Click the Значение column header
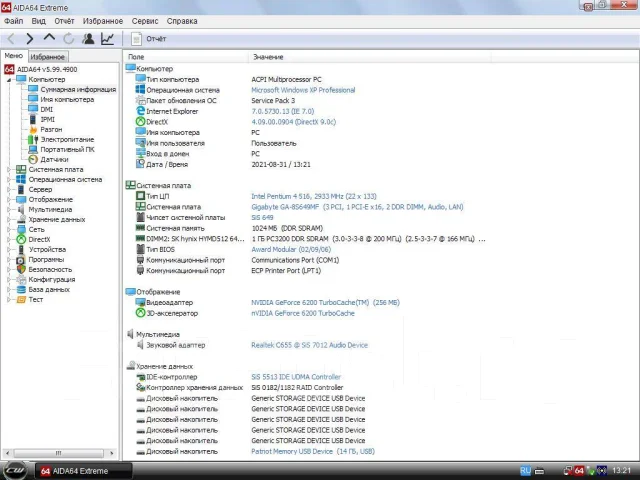This screenshot has width=640, height=480. point(369,57)
